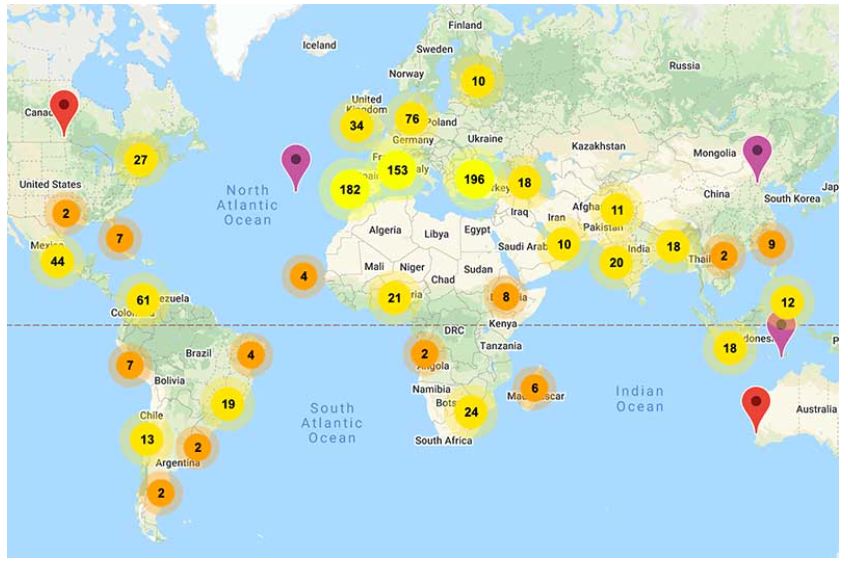Open the 6 cluster over Madagascar
This screenshot has width=848, height=567.
pos(535,388)
